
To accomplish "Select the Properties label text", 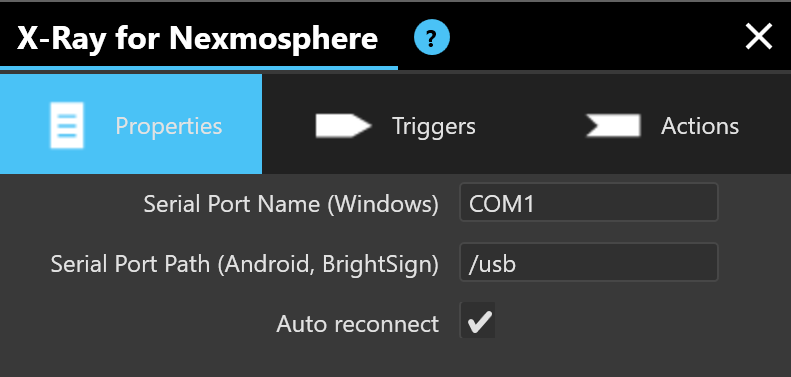I will point(168,126).
